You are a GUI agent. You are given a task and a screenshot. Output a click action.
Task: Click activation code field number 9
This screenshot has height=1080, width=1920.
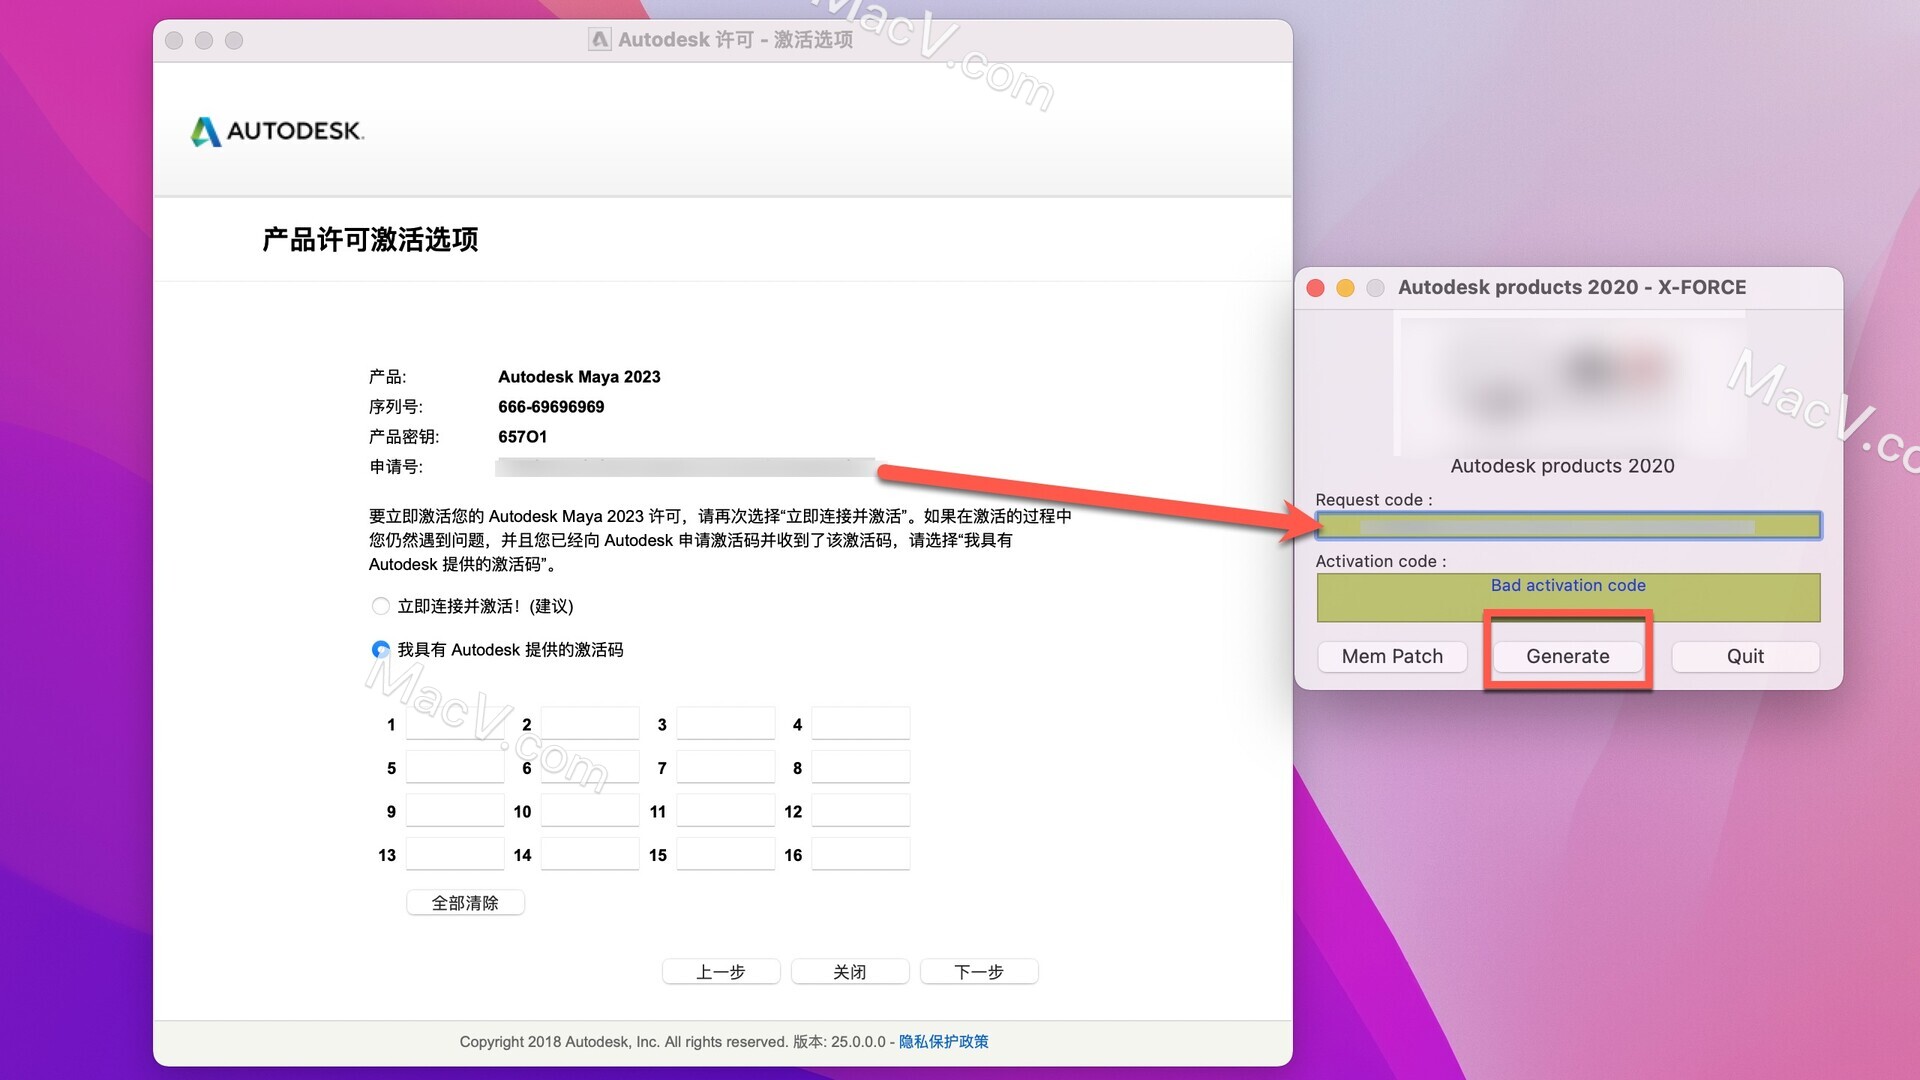(x=455, y=811)
